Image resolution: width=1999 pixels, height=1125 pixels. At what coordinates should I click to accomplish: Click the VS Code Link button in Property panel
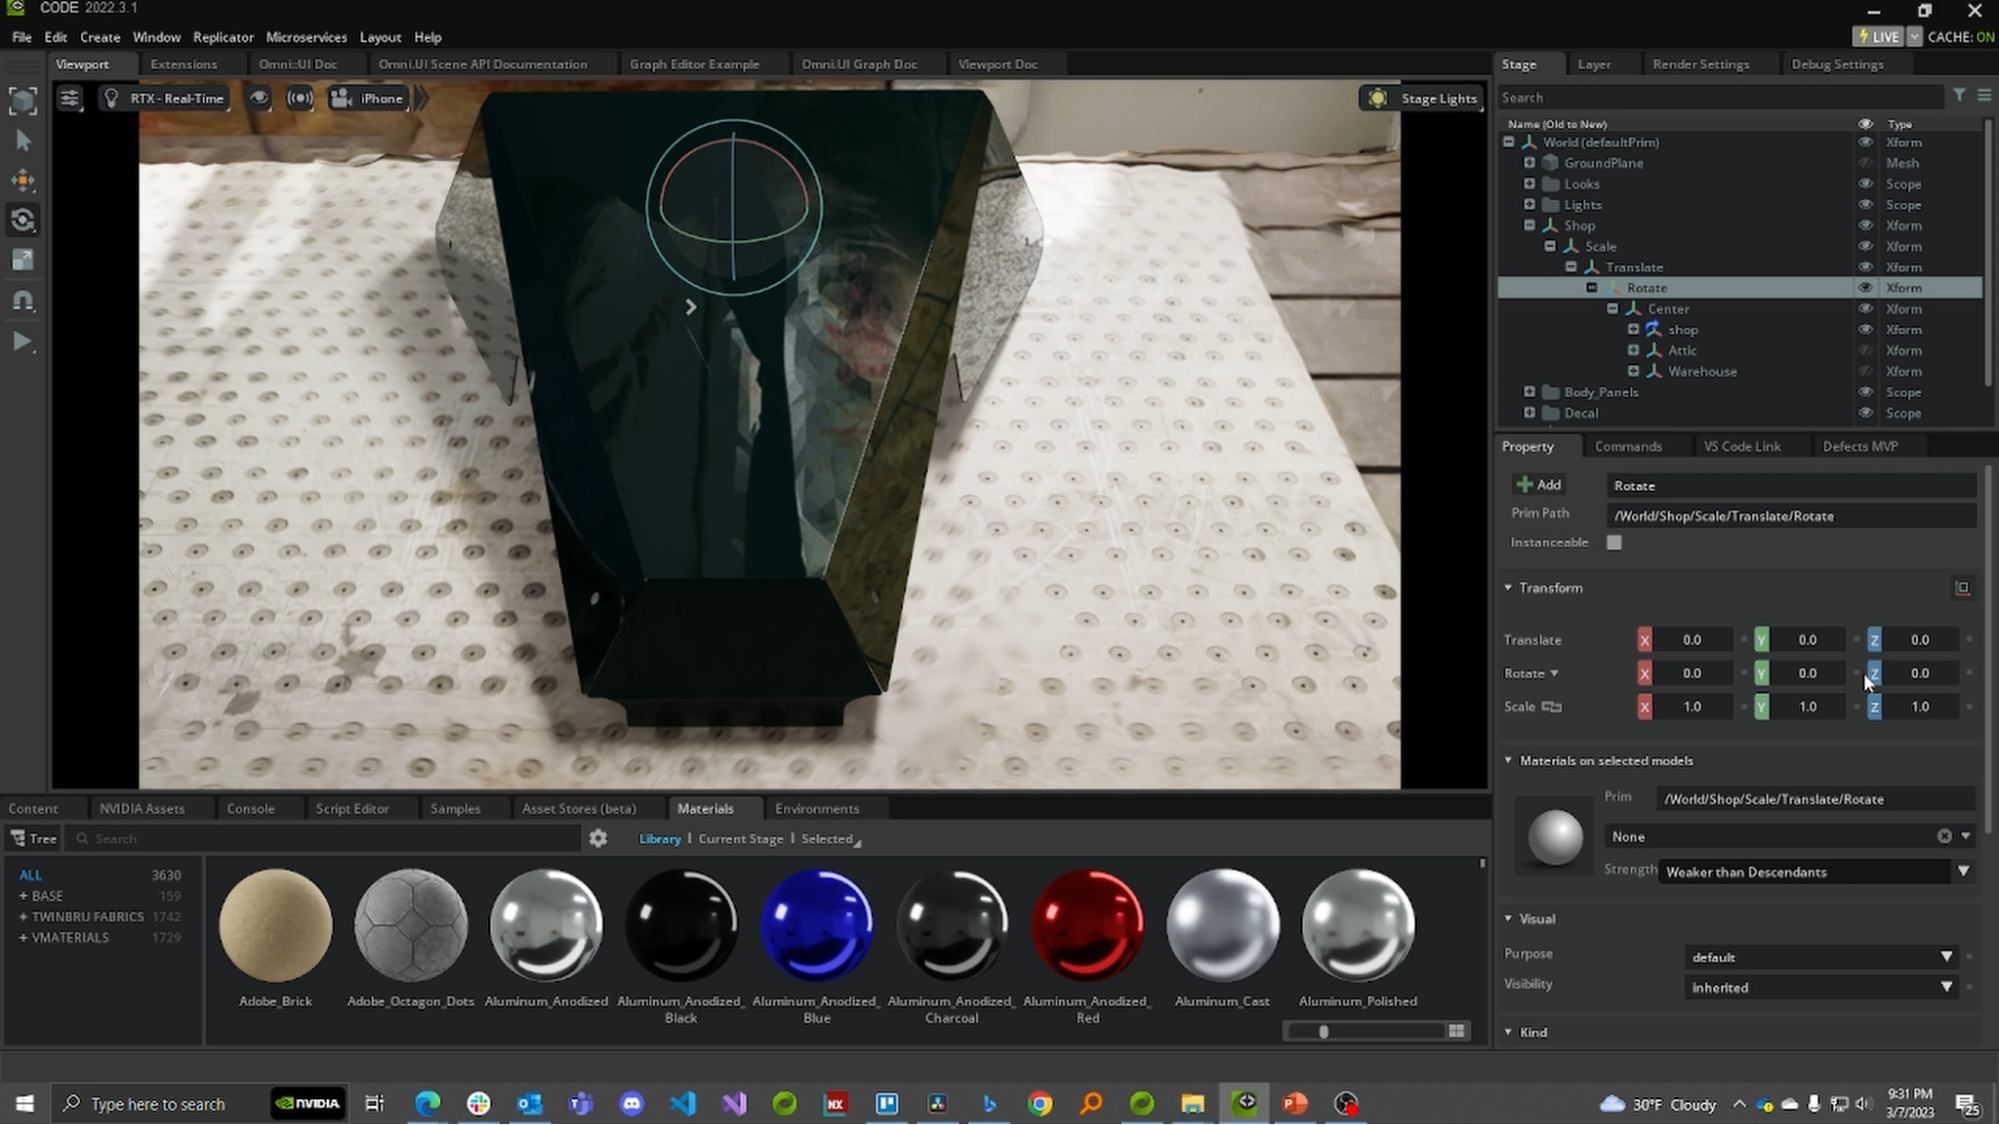(1742, 445)
